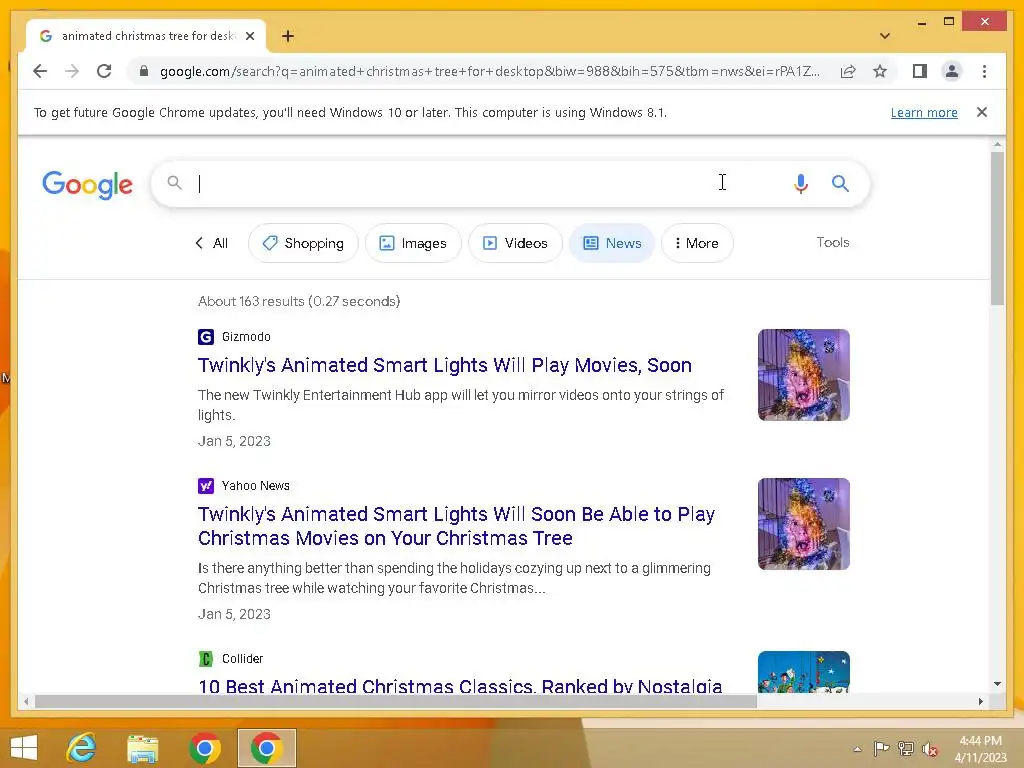Click the muted volume tray icon
Image resolution: width=1024 pixels, height=768 pixels.
coord(930,749)
